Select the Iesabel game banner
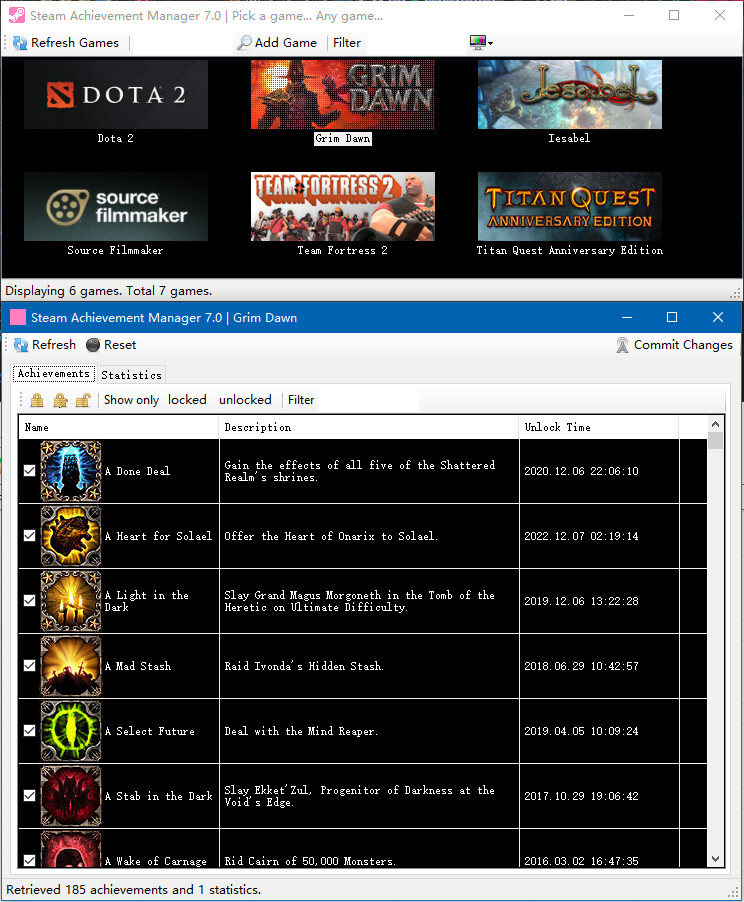The width and height of the screenshot is (744, 902). [569, 94]
